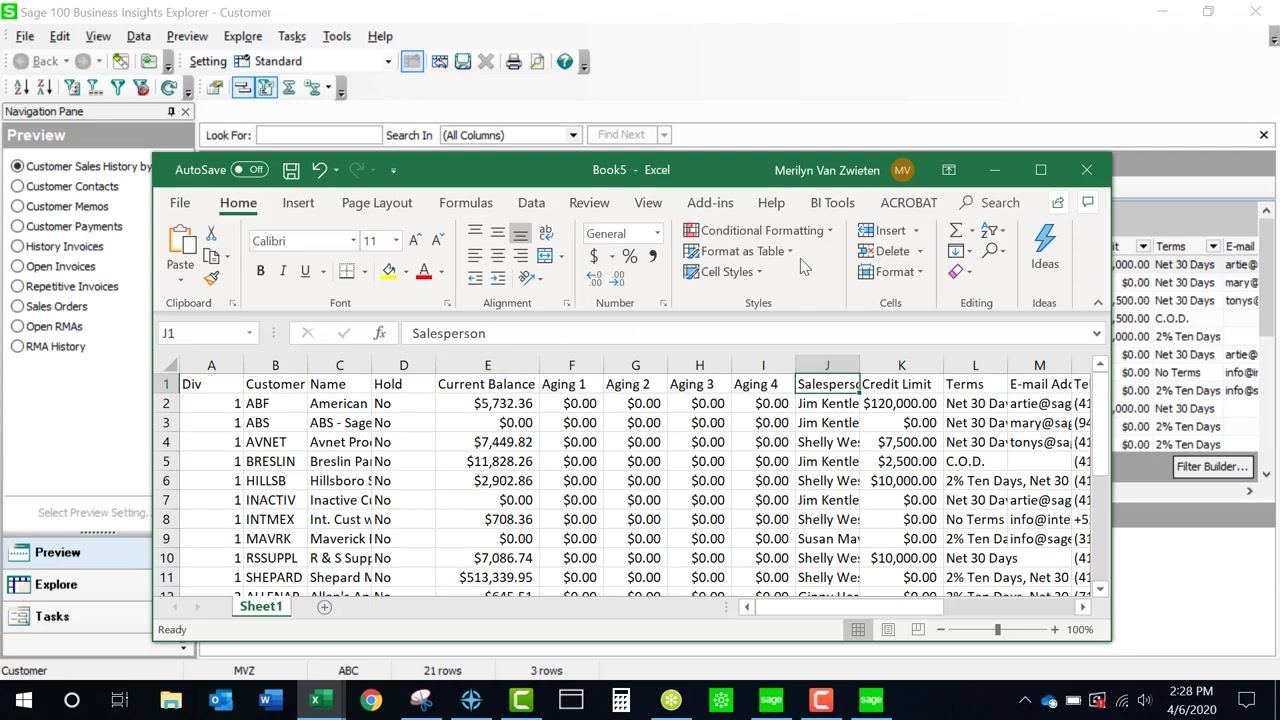This screenshot has height=720, width=1280.
Task: Click the Find Next button
Action: click(x=621, y=135)
